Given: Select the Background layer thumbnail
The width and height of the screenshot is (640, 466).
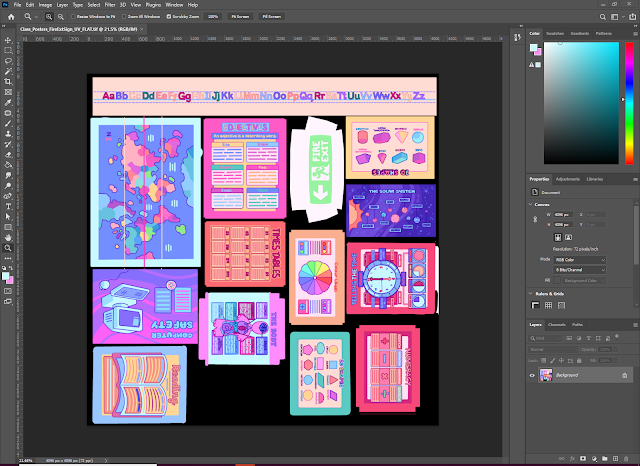Looking at the screenshot, I should click(x=546, y=375).
